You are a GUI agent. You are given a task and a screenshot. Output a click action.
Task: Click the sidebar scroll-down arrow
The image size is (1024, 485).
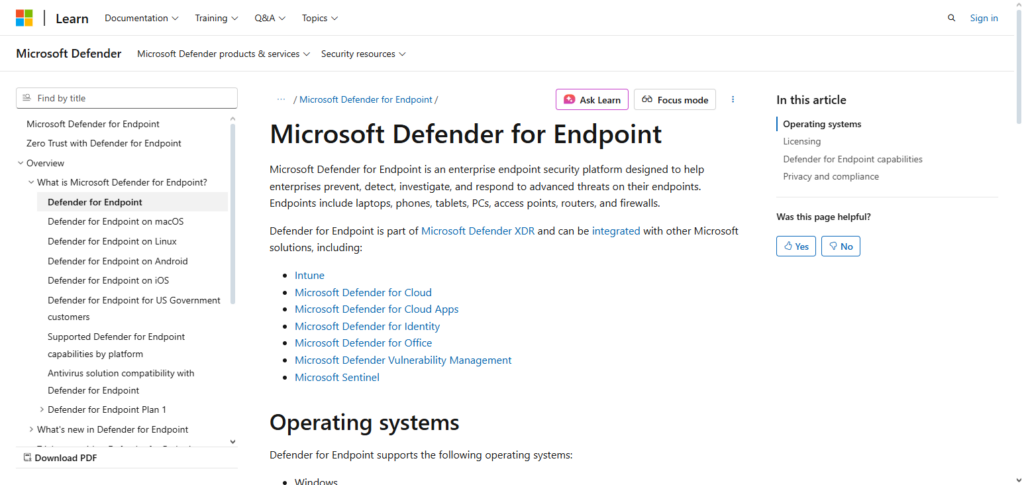click(232, 442)
